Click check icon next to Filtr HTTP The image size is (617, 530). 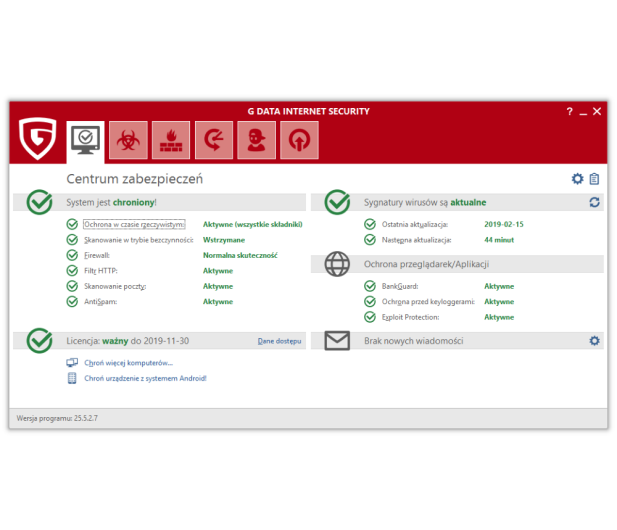72,271
